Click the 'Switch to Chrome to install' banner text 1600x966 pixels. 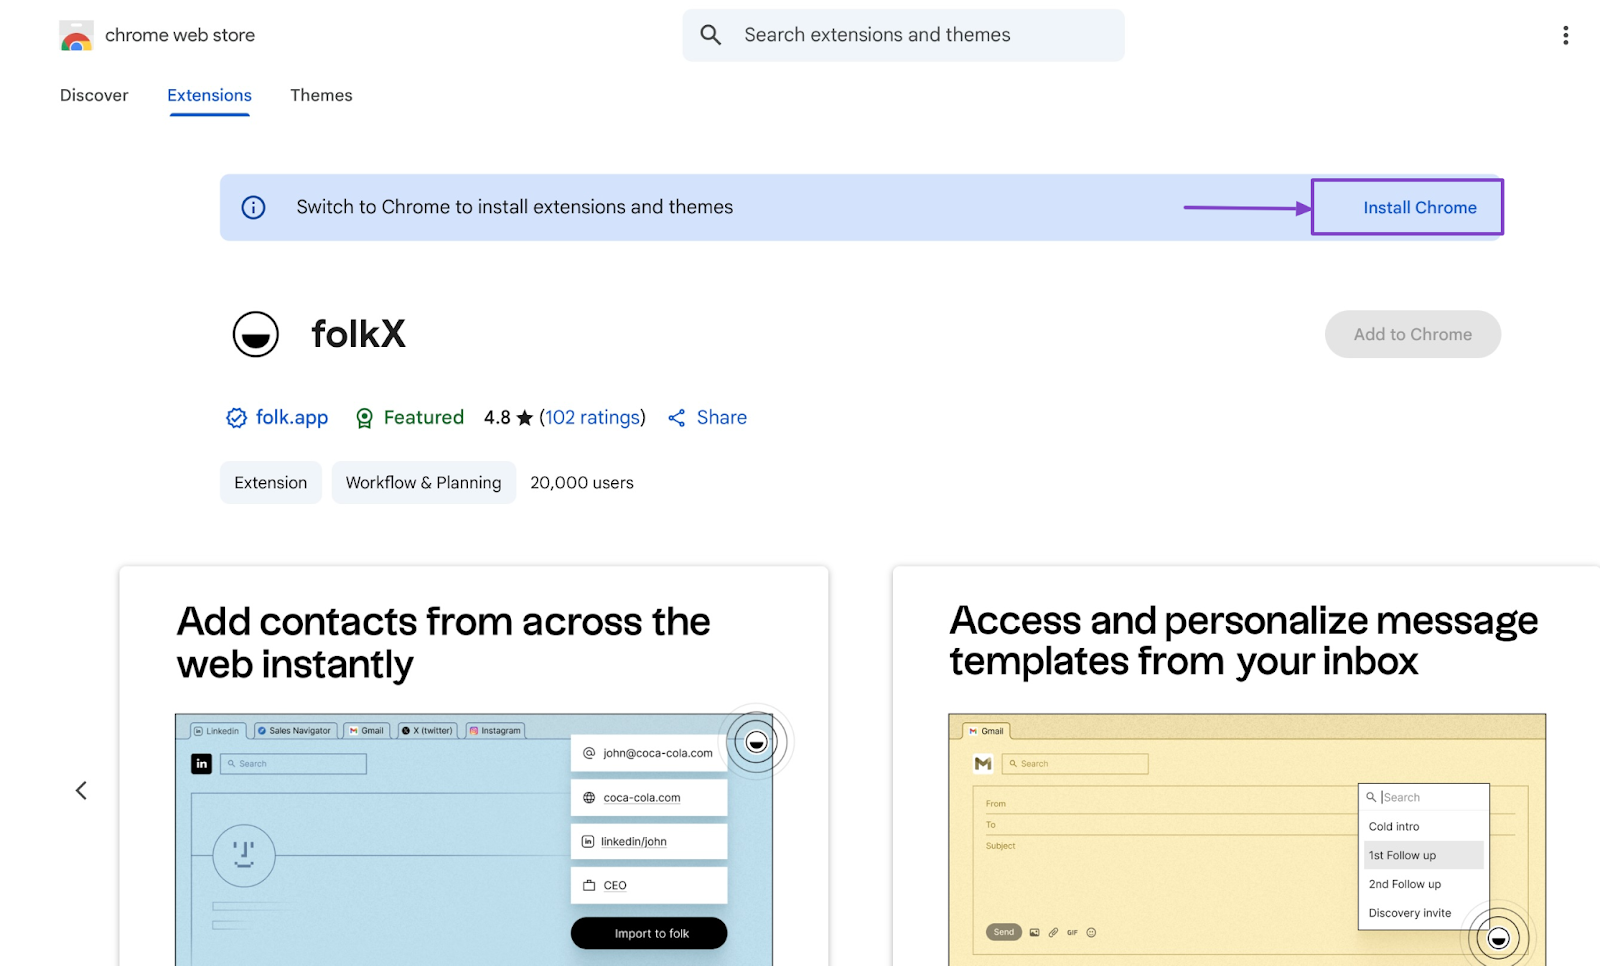515,207
